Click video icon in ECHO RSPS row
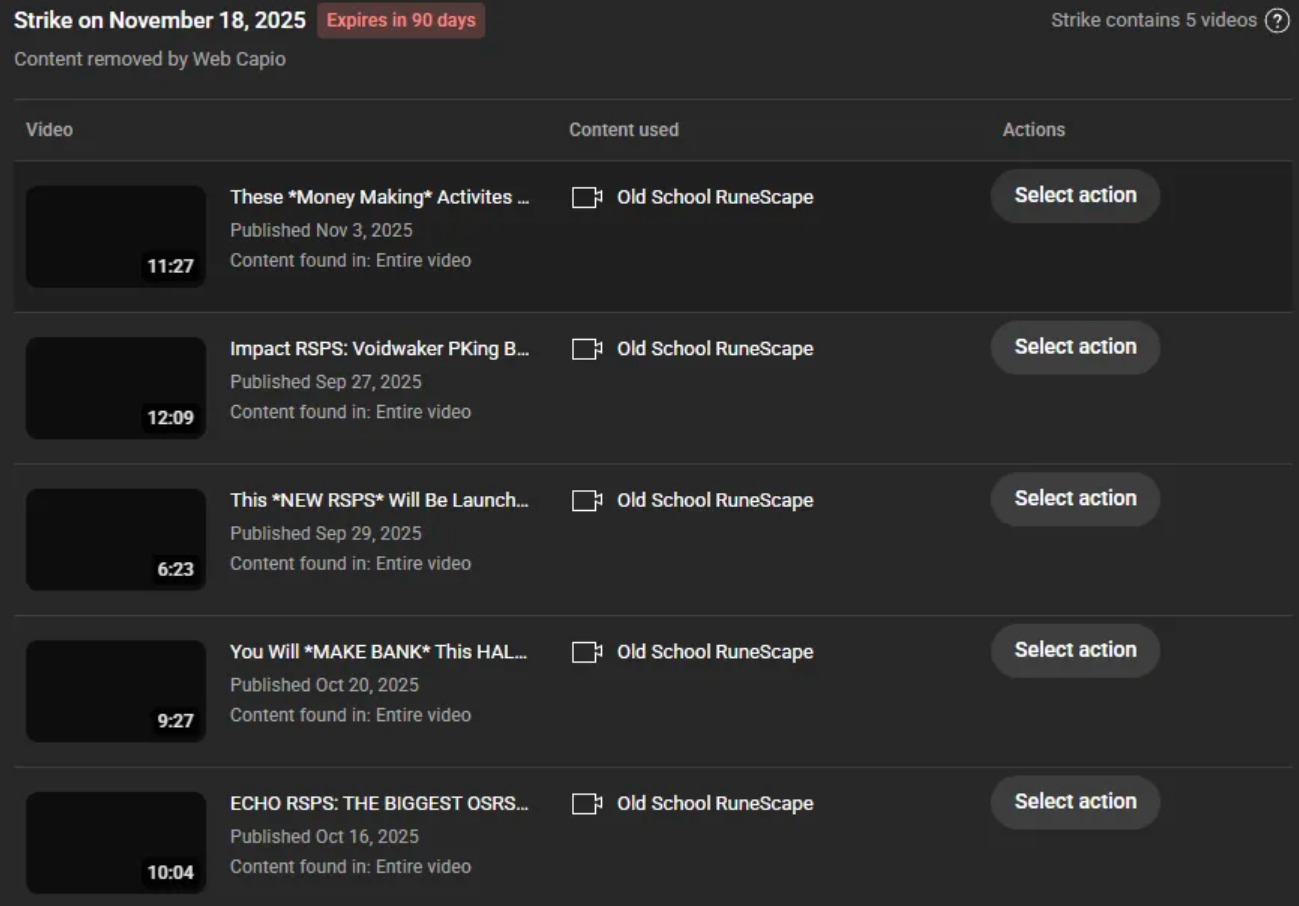 pyautogui.click(x=586, y=804)
